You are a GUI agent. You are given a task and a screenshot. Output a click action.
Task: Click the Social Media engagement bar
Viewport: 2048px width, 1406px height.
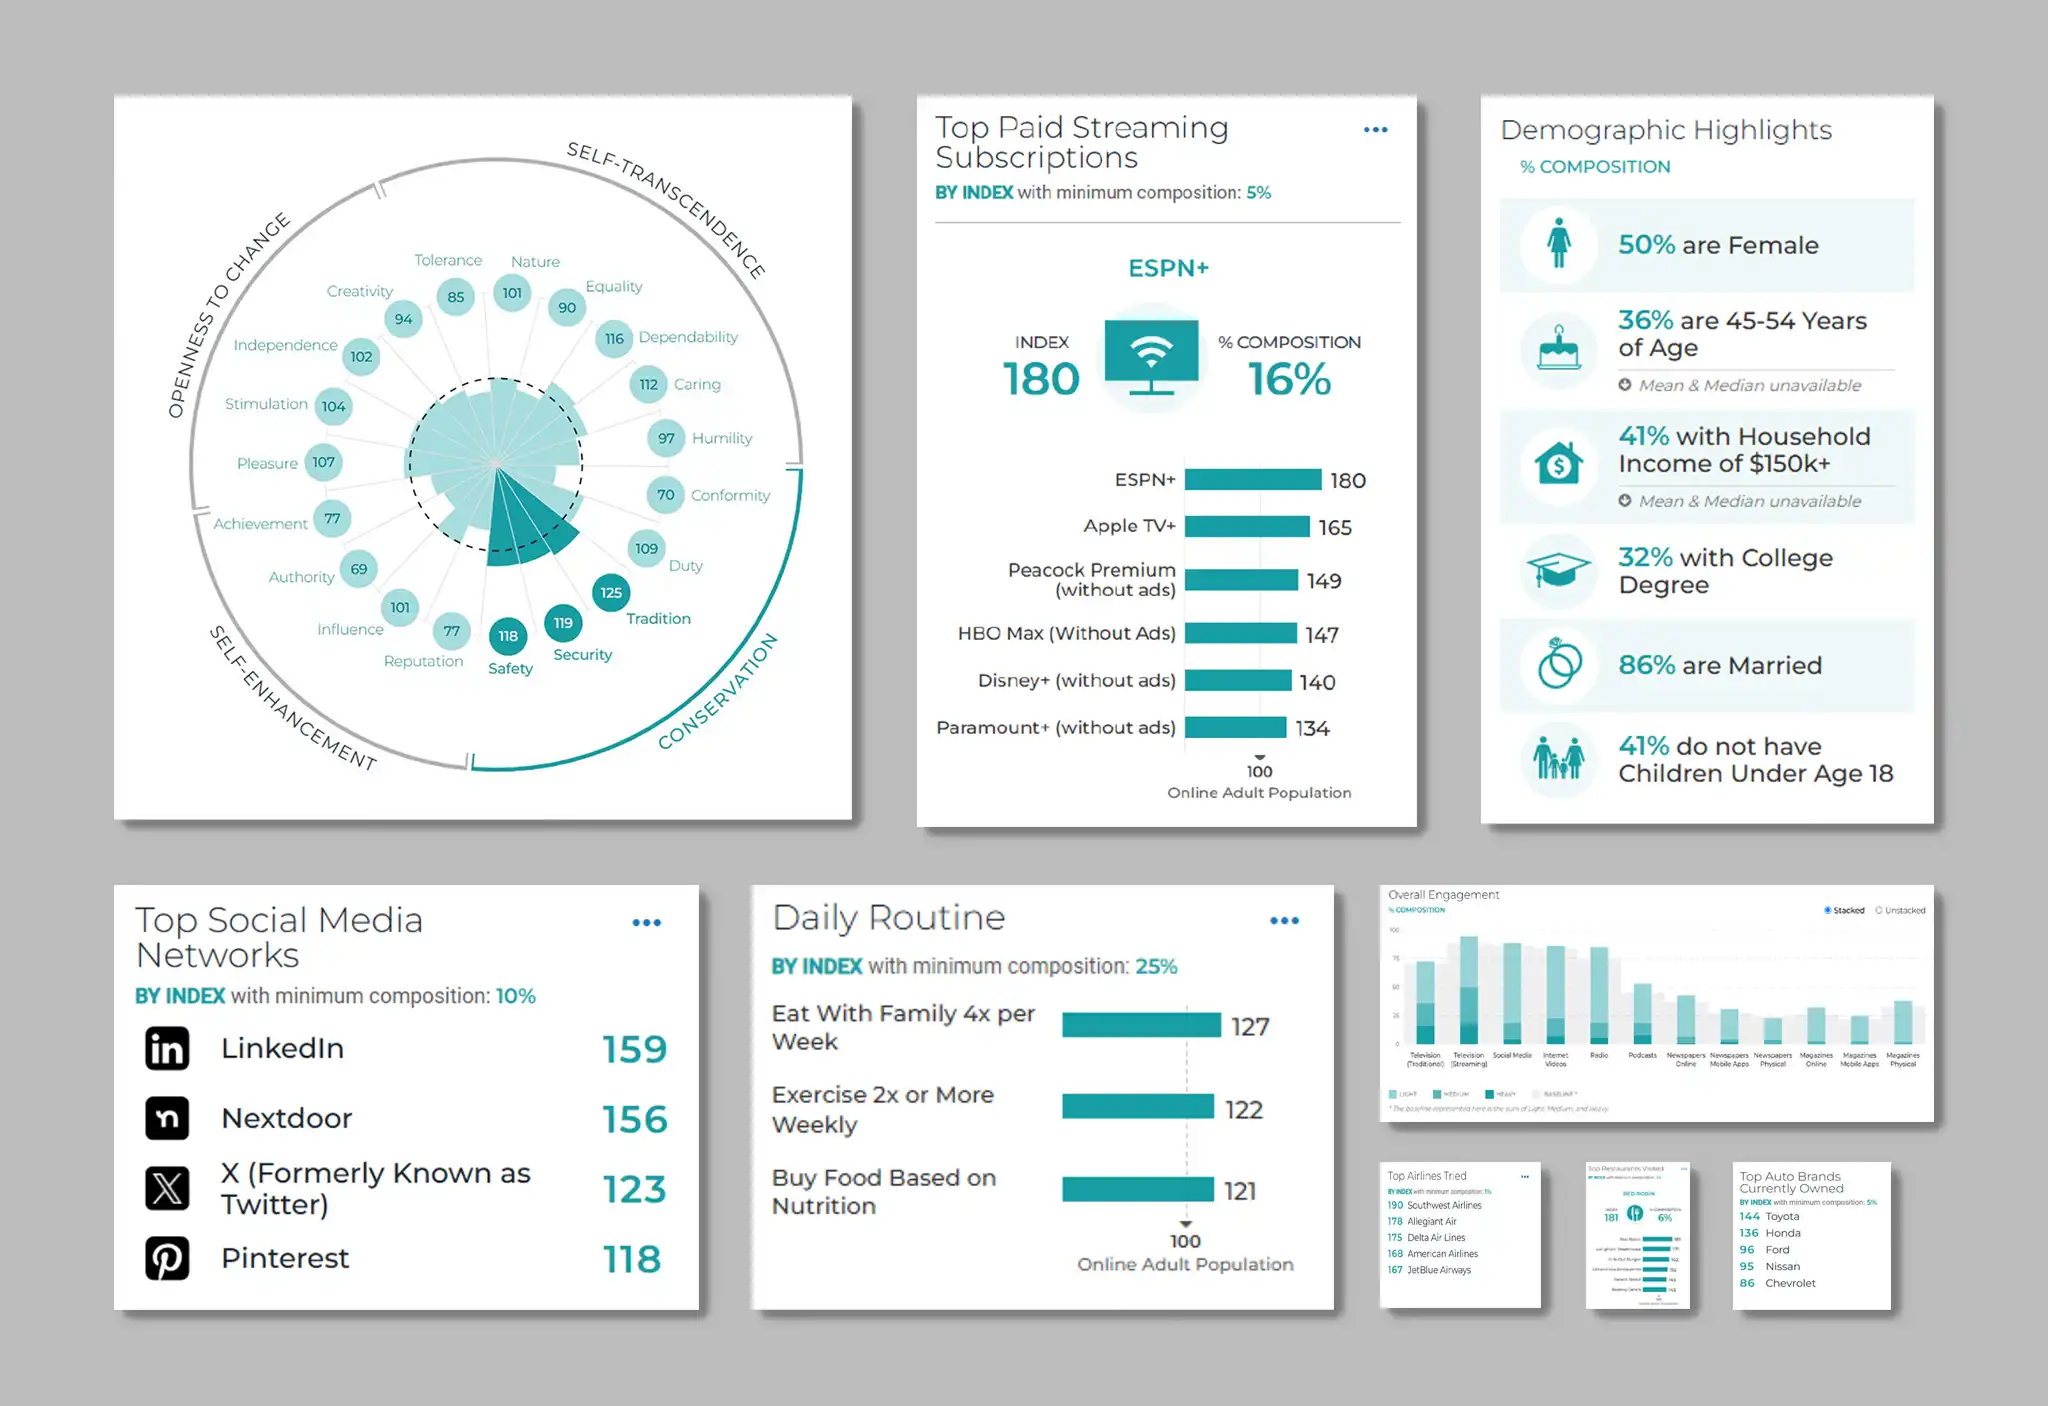(1512, 994)
